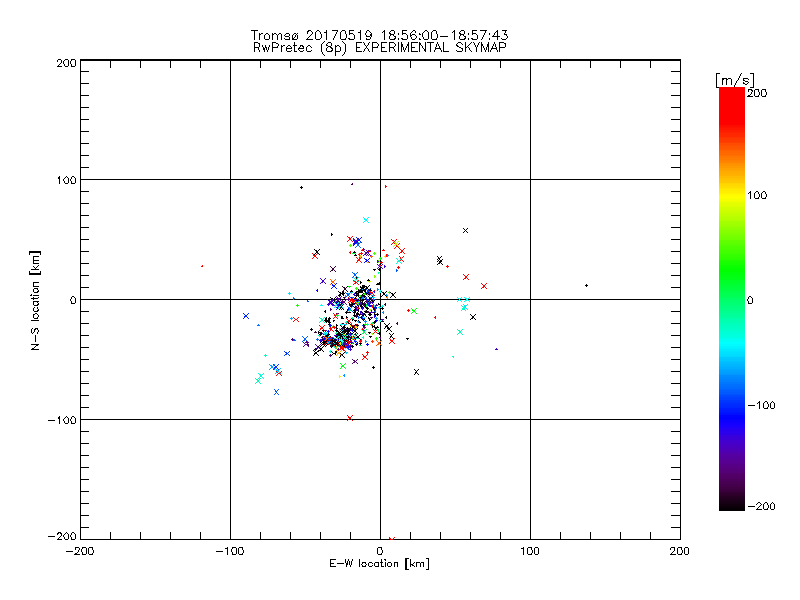The height and width of the screenshot is (600, 800).
Task: Click the subtitle 'RwPretec (8p) EXPERIMENTAL SKYMAP'
Action: 380,48
